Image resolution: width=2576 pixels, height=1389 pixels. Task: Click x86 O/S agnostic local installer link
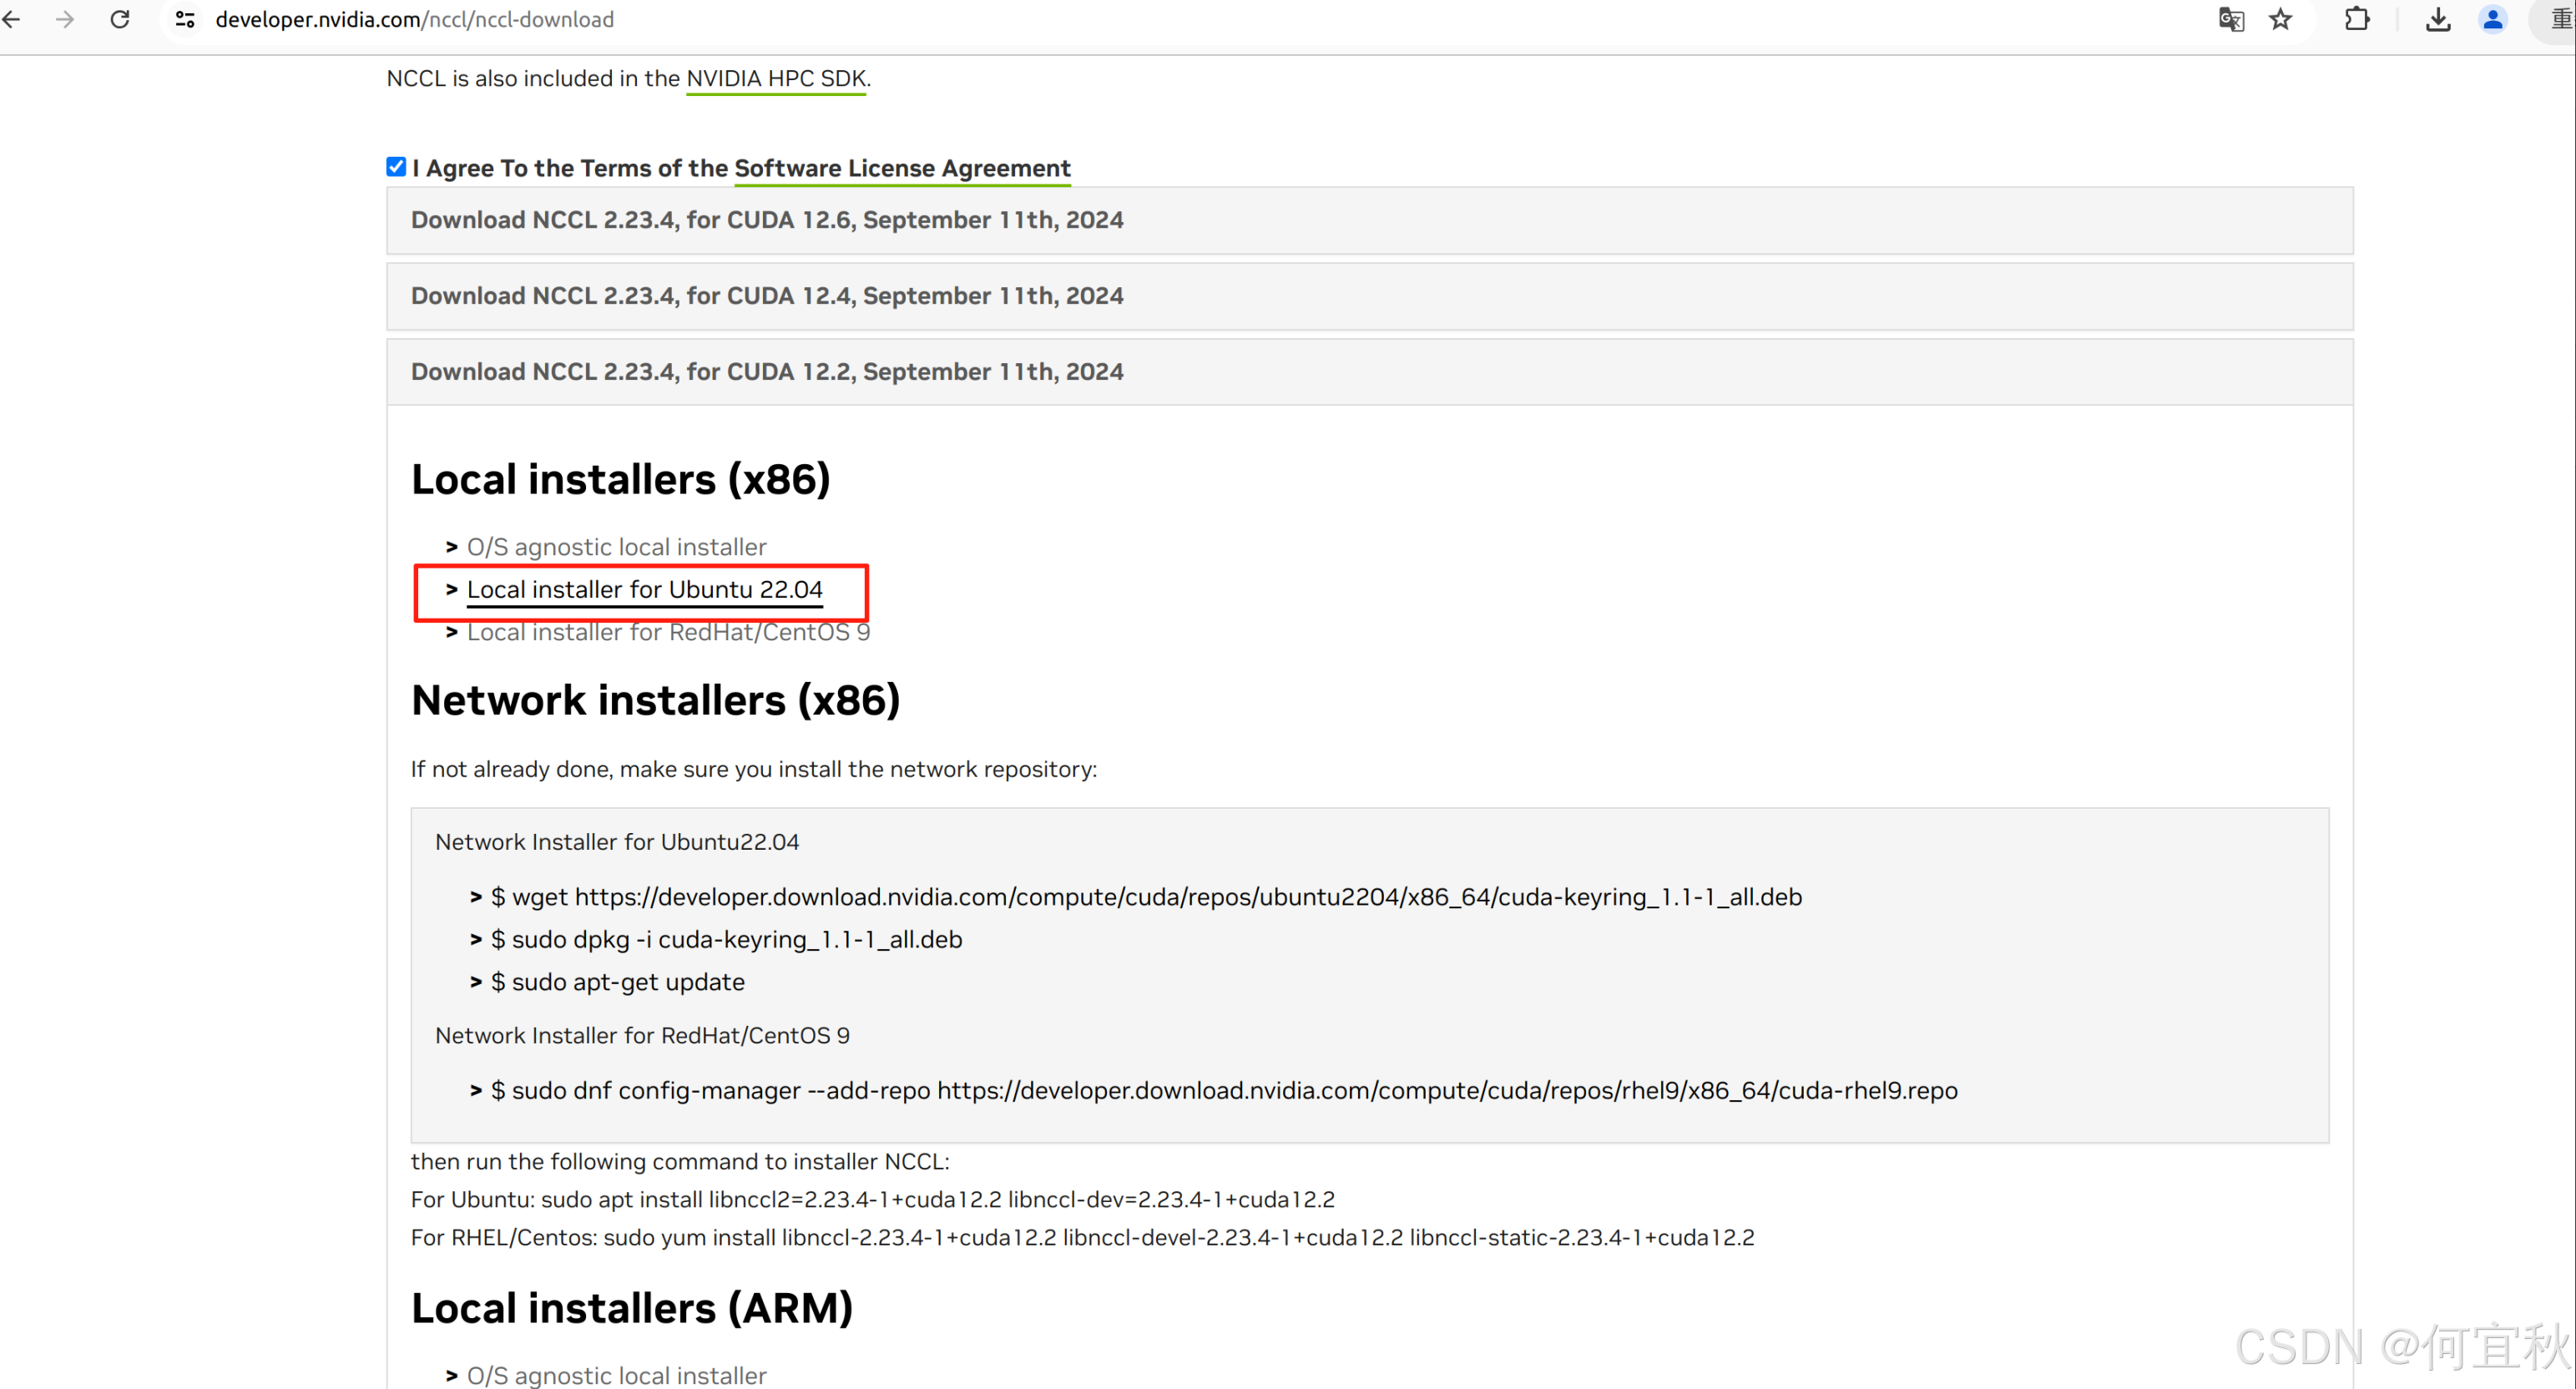616,547
